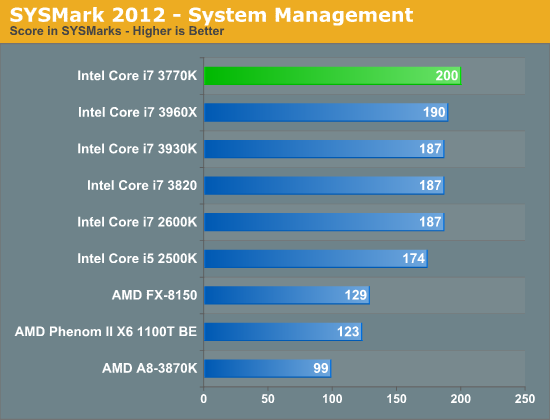Click the chart title 'SYSMark 2012 - System Management'
Image resolution: width=550 pixels, height=420 pixels.
click(212, 15)
